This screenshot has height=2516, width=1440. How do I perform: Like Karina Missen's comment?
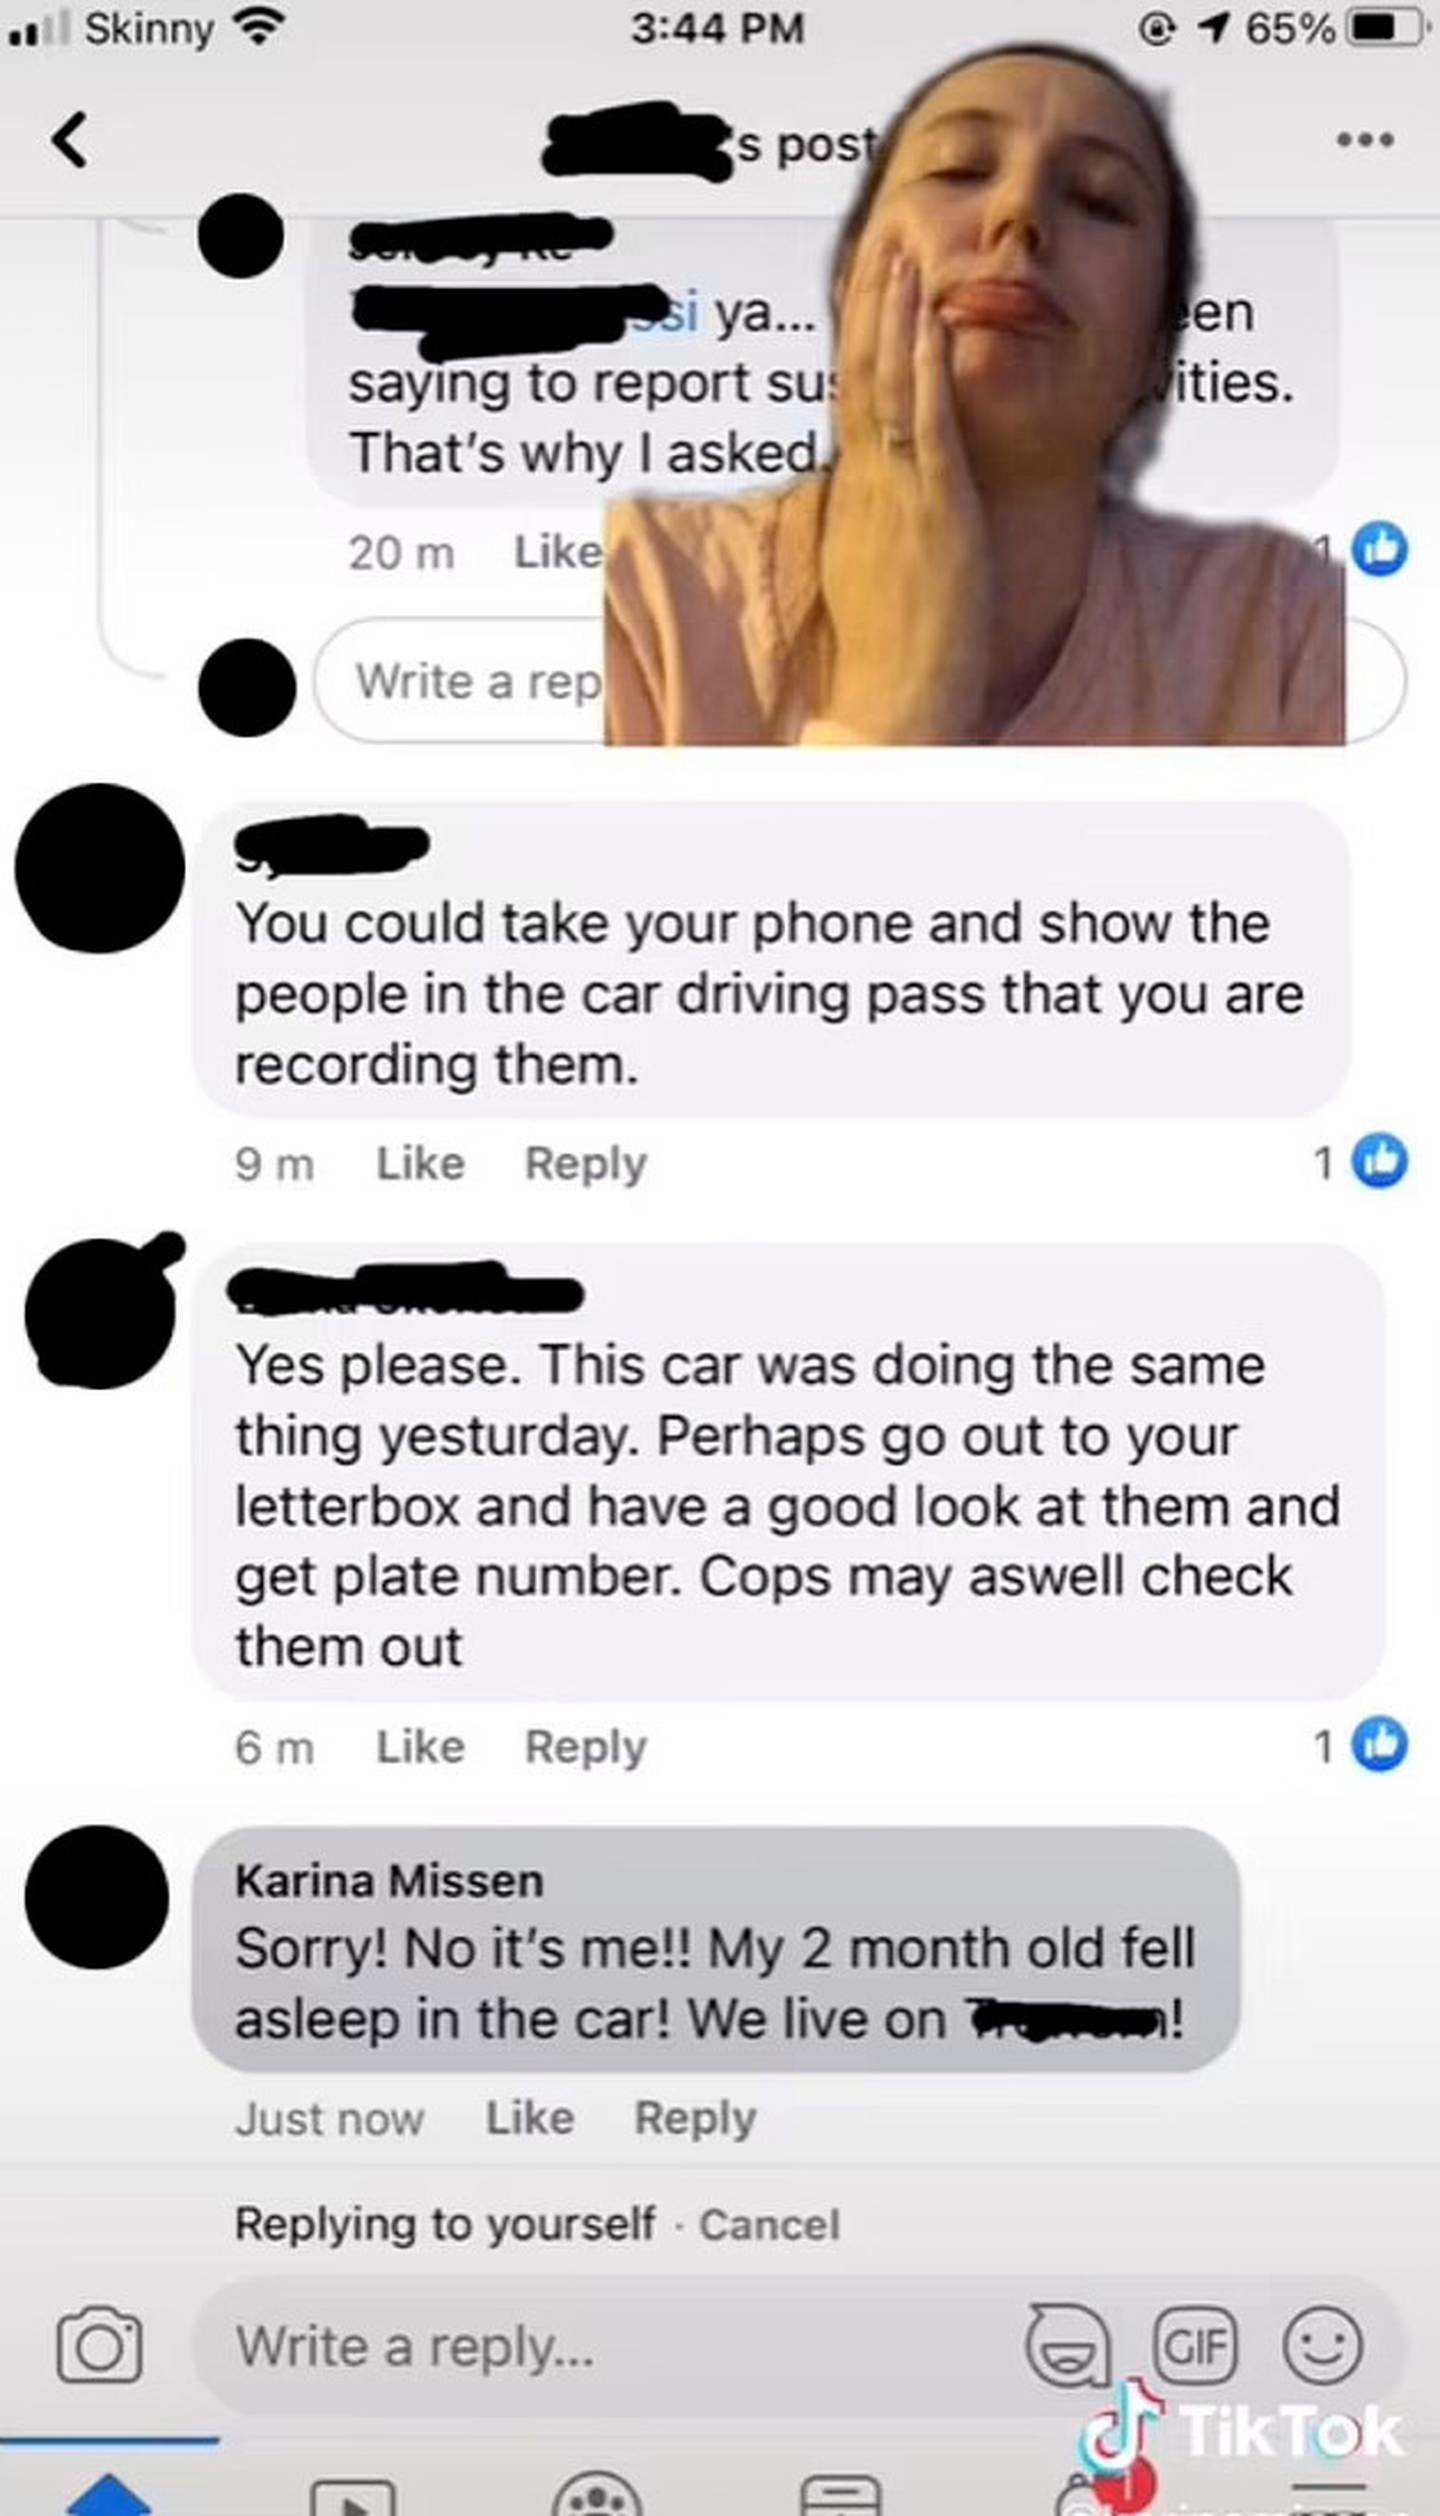(x=530, y=2117)
